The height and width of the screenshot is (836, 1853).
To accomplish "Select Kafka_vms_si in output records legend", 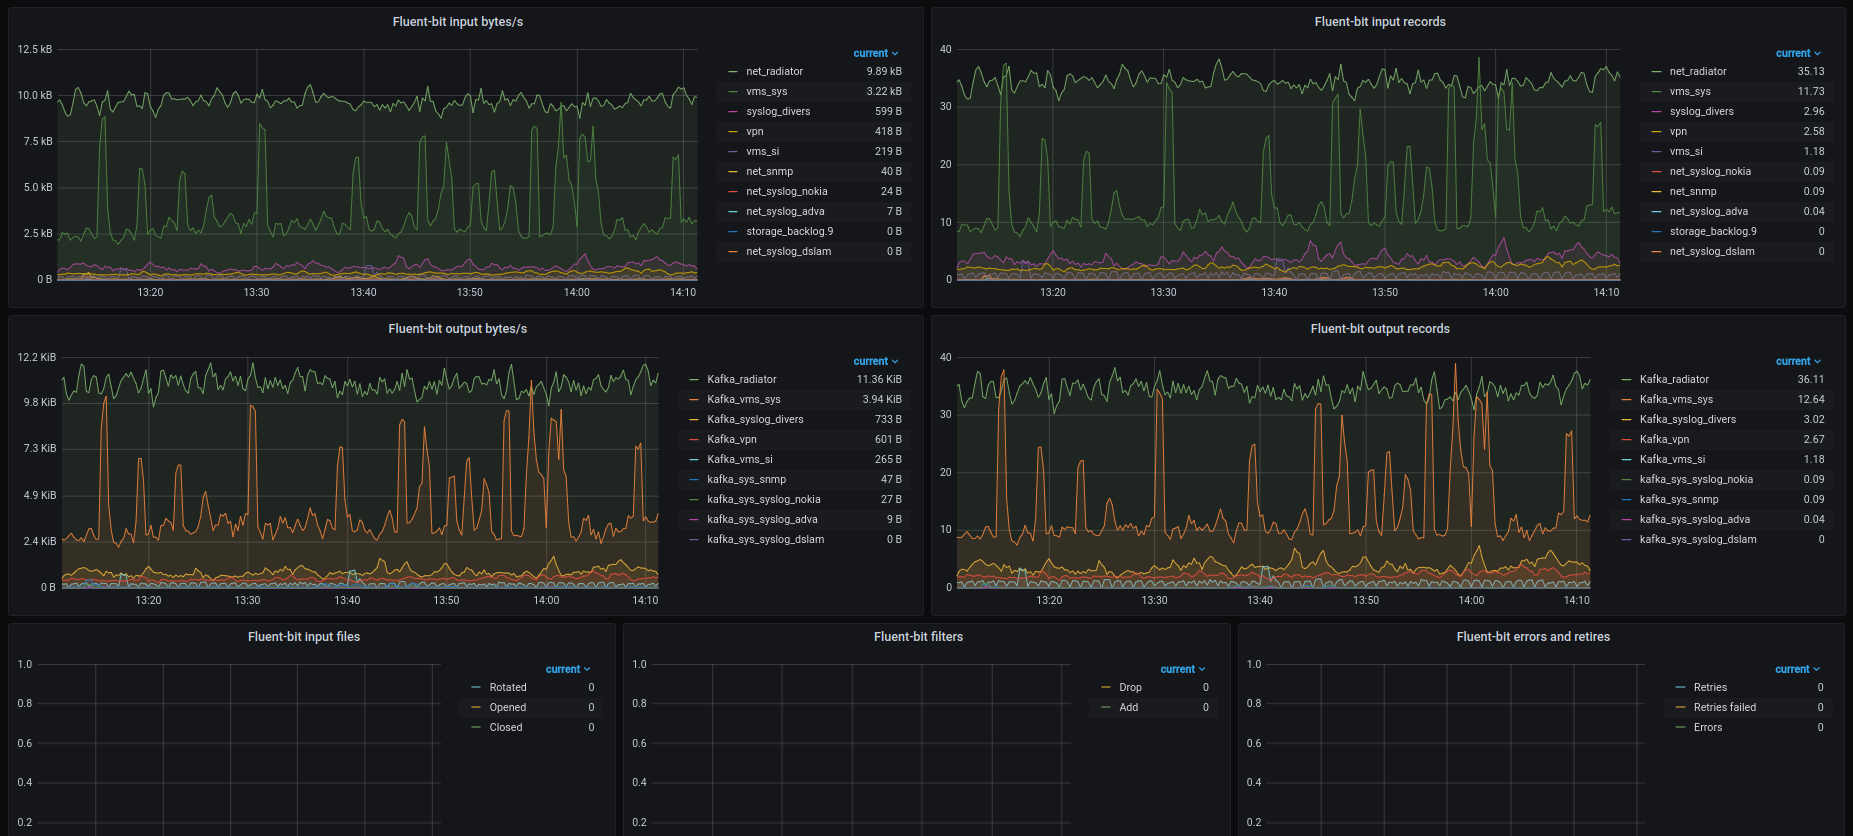I will (1671, 460).
